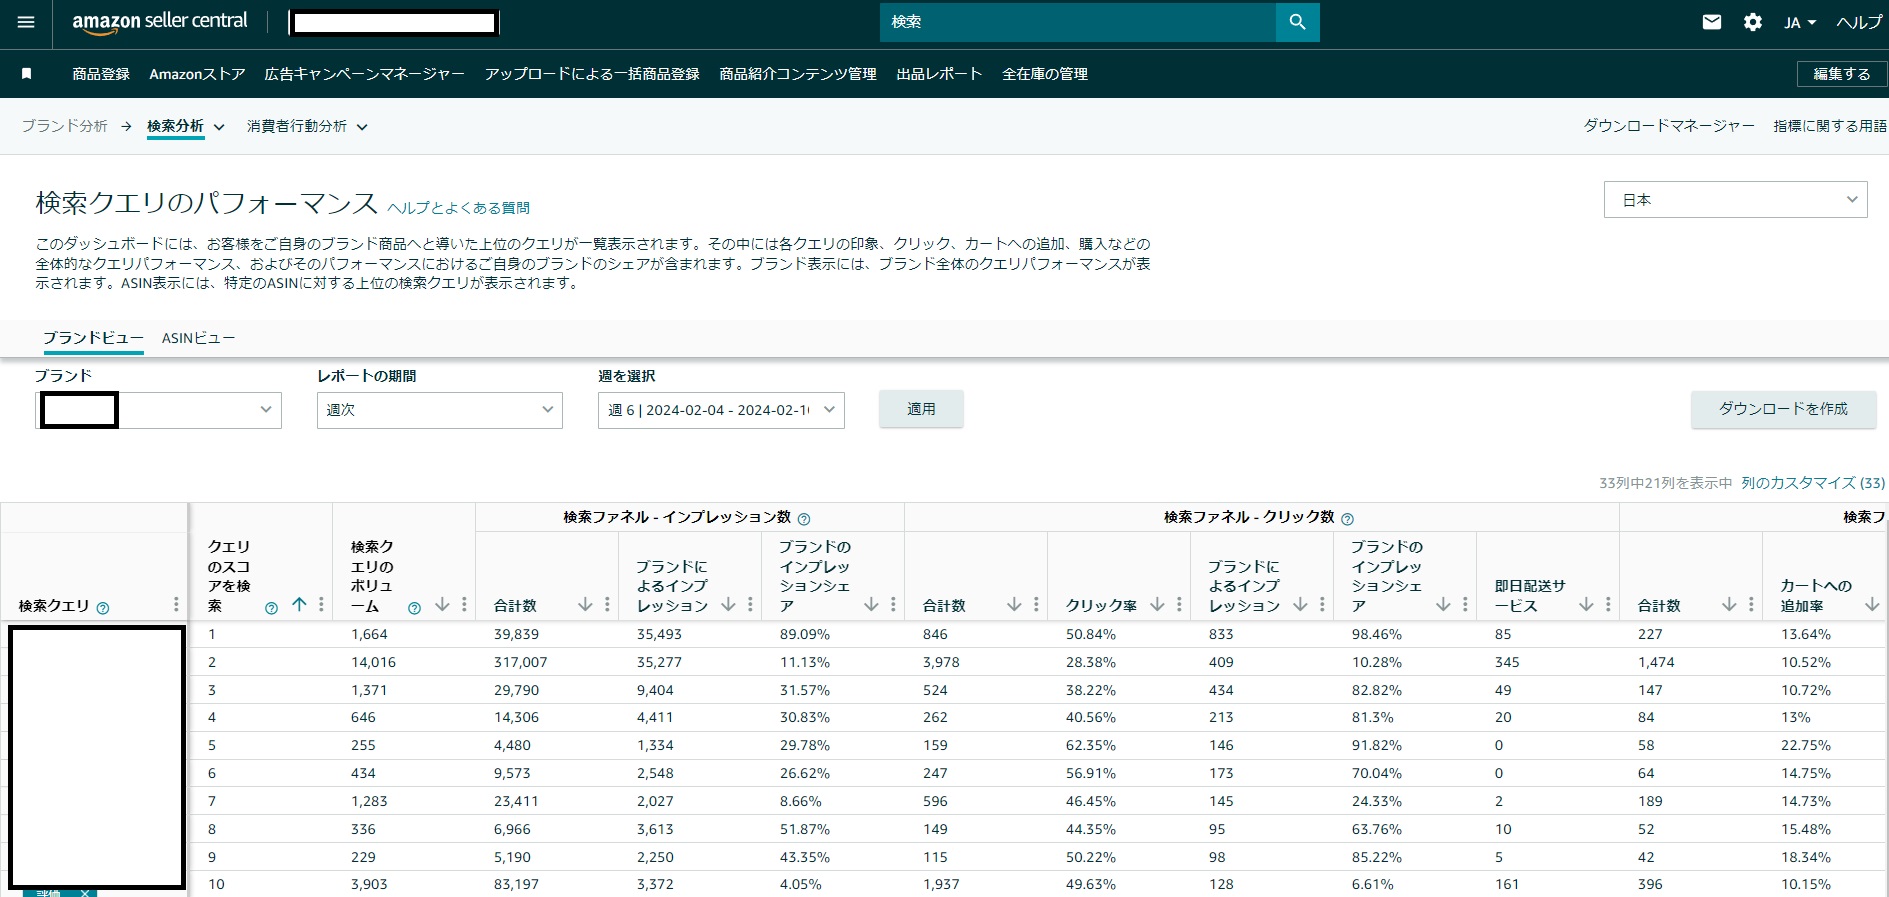The image size is (1889, 897).
Task: Expand the JA language selector
Action: click(1799, 22)
